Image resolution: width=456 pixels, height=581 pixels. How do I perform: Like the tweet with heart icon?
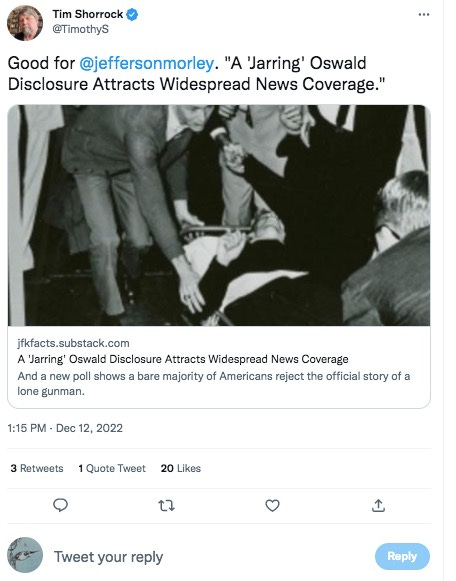click(272, 505)
